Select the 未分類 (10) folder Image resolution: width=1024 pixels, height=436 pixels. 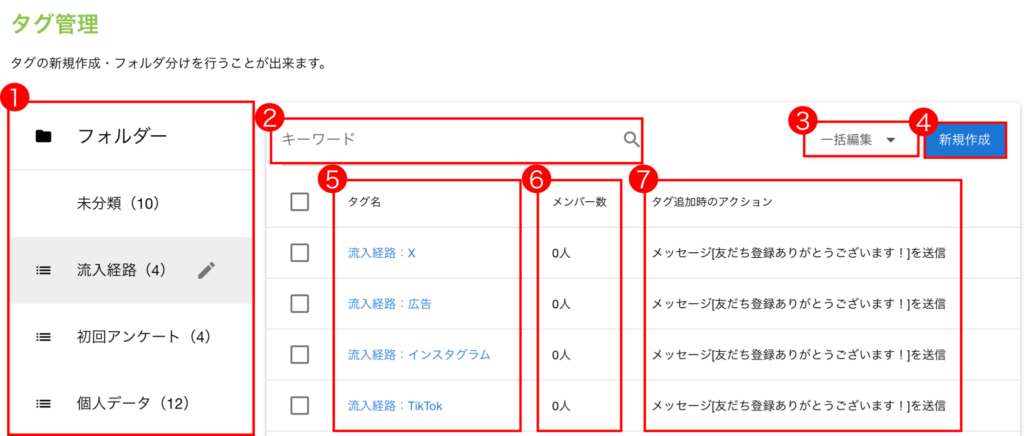click(x=119, y=203)
